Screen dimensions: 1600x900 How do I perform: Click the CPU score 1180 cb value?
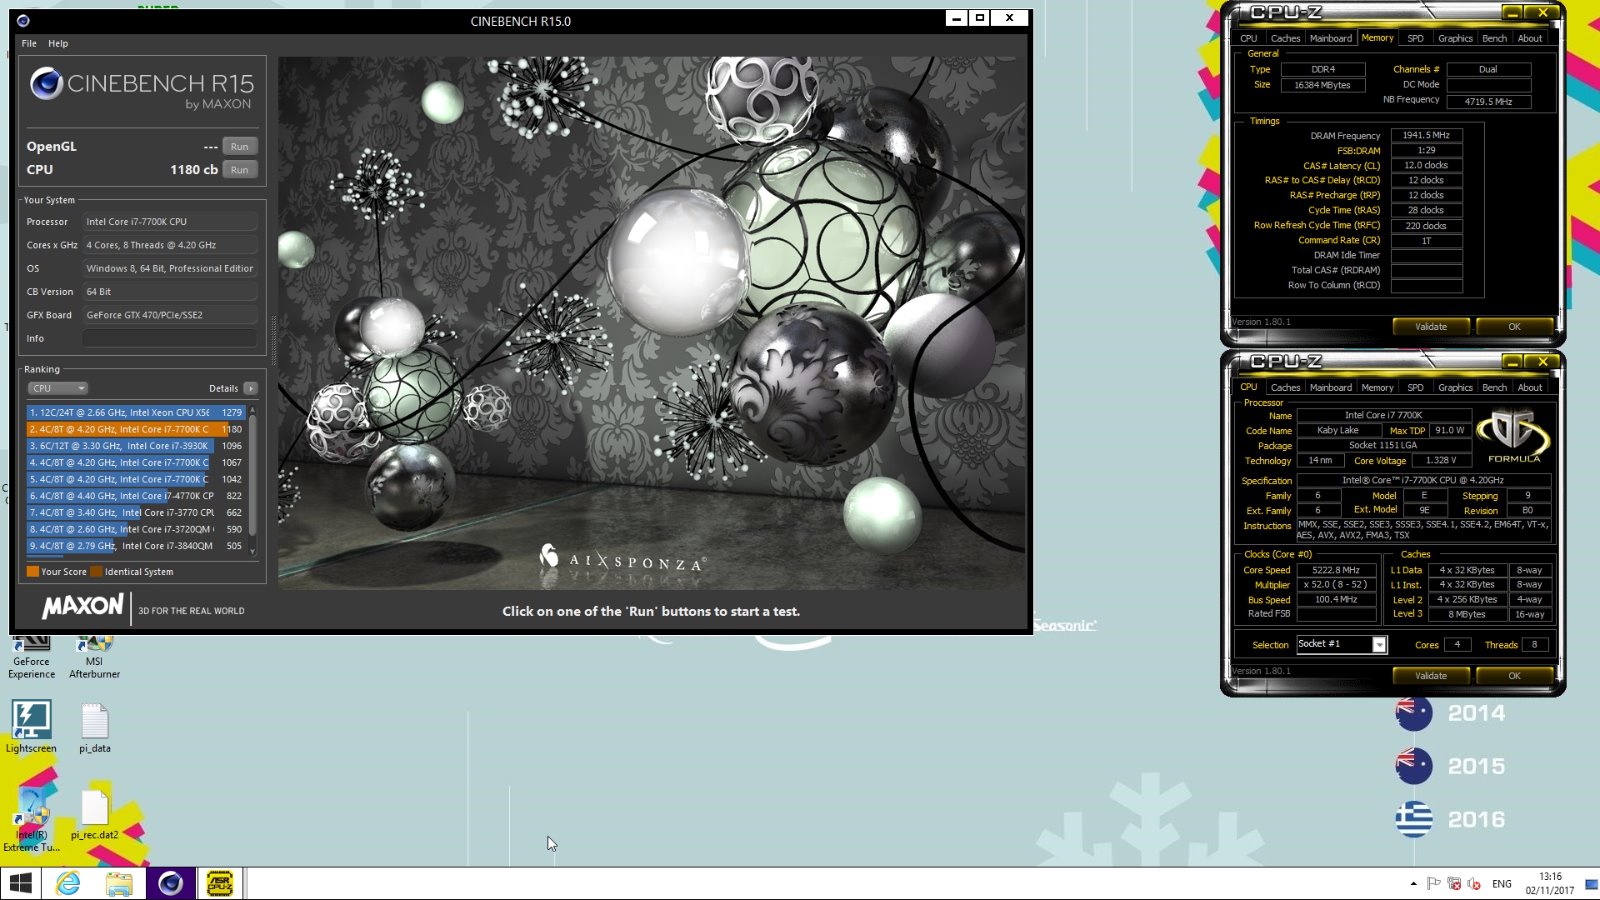pyautogui.click(x=194, y=169)
